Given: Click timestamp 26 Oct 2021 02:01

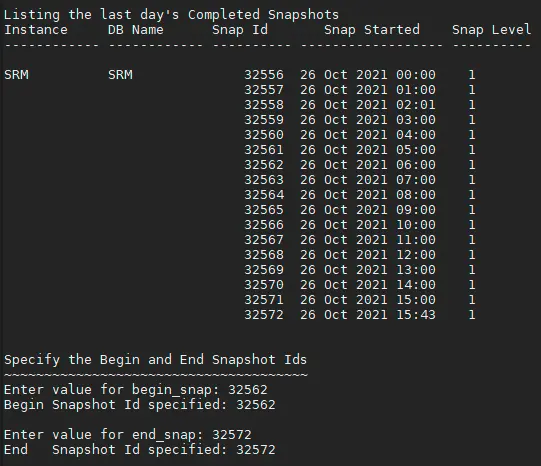Looking at the screenshot, I should tap(368, 105).
